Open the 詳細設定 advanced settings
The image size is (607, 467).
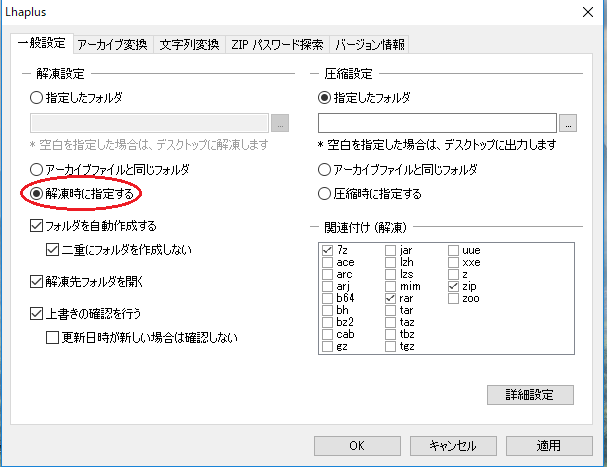tap(530, 395)
